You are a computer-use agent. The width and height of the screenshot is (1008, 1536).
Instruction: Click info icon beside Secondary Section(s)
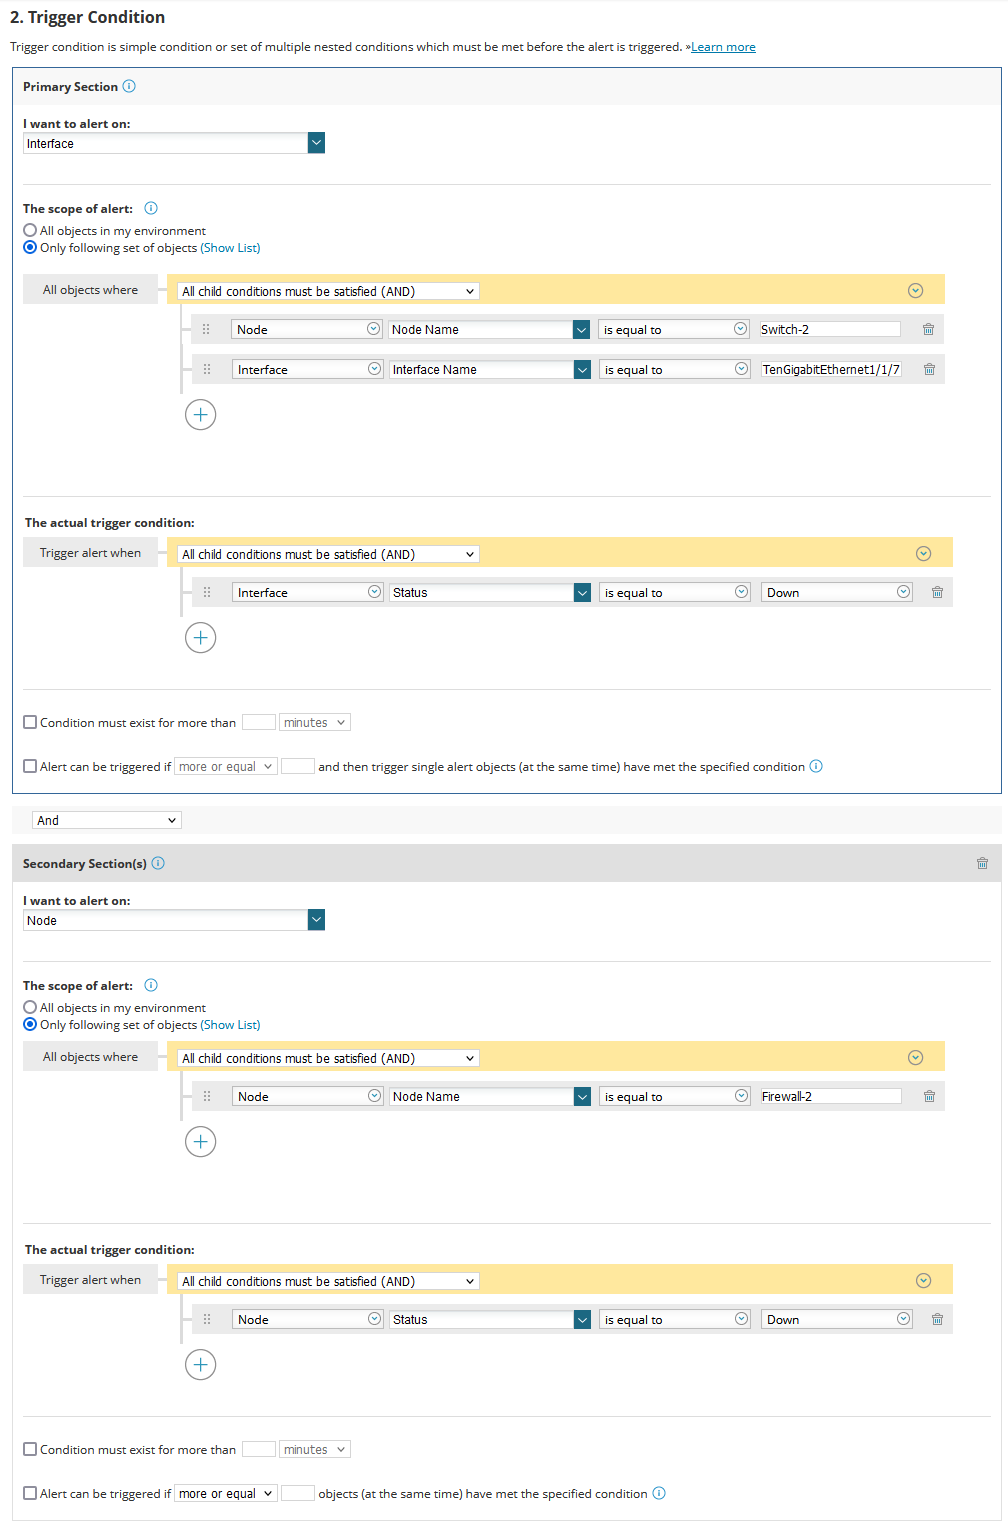coord(158,864)
